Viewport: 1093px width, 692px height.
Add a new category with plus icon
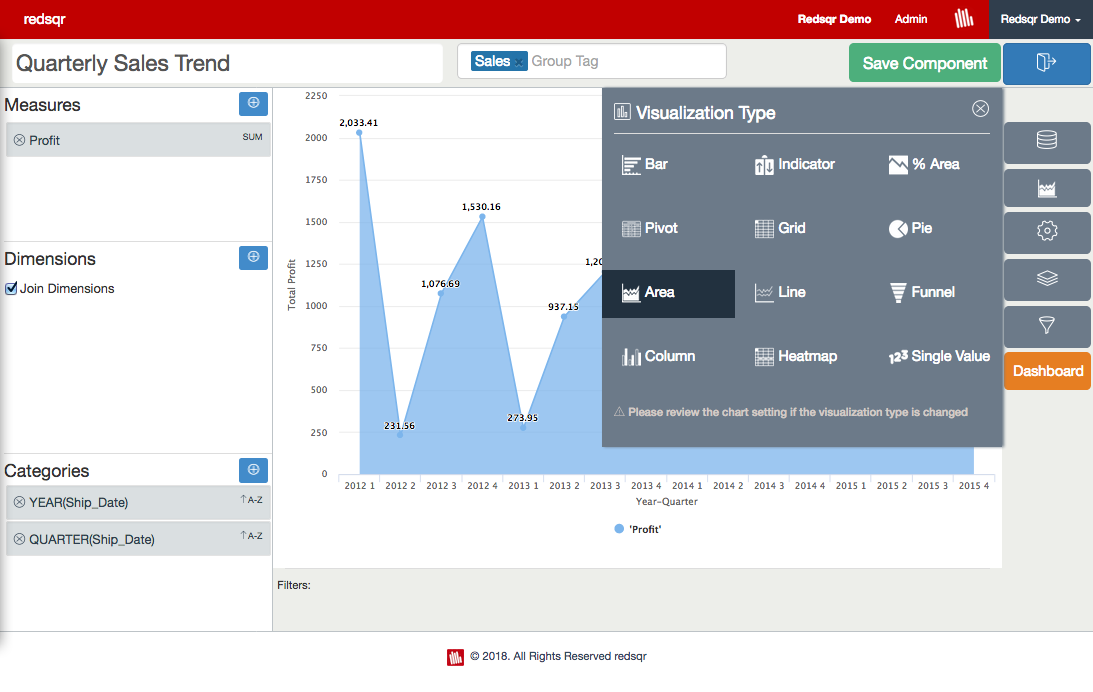click(x=253, y=470)
